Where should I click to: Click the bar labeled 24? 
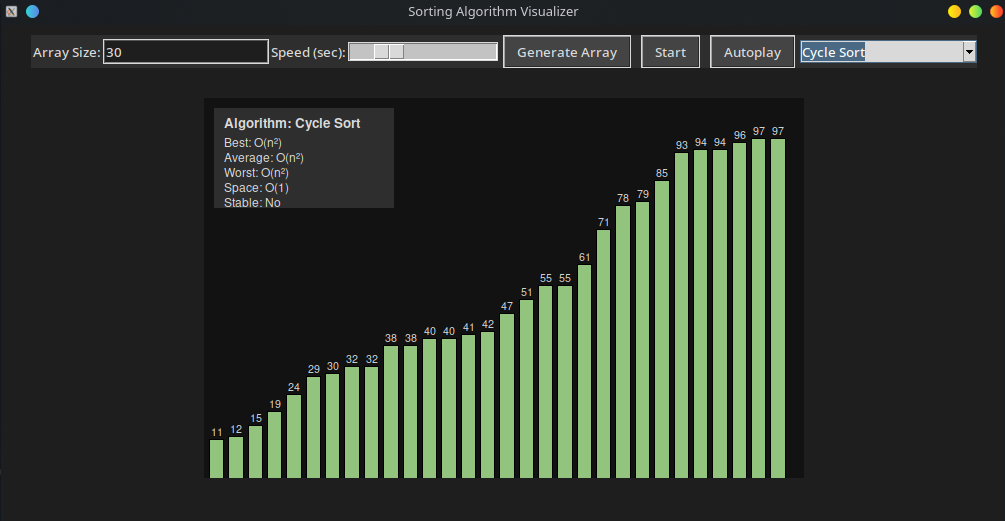point(294,436)
